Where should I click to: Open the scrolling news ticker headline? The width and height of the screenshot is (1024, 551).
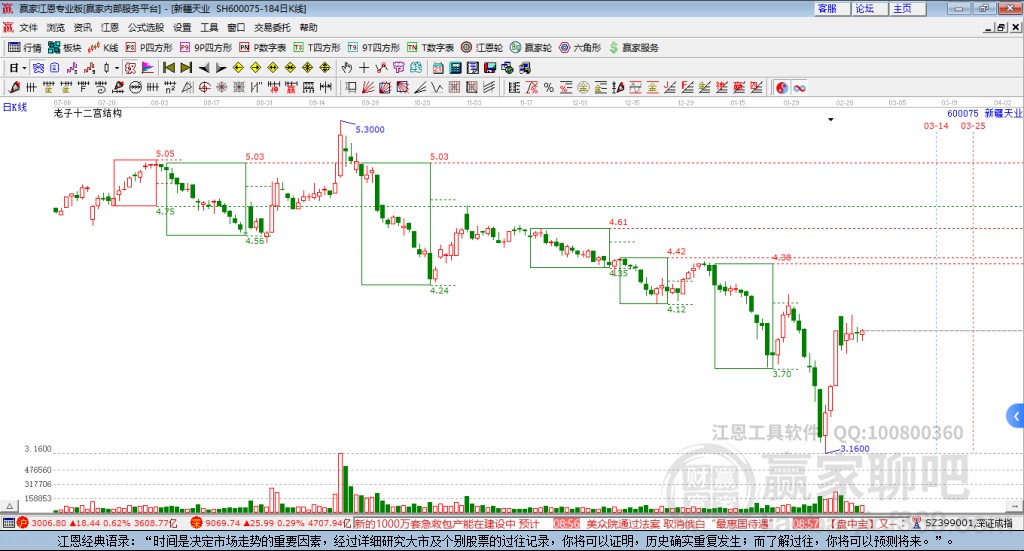point(630,524)
